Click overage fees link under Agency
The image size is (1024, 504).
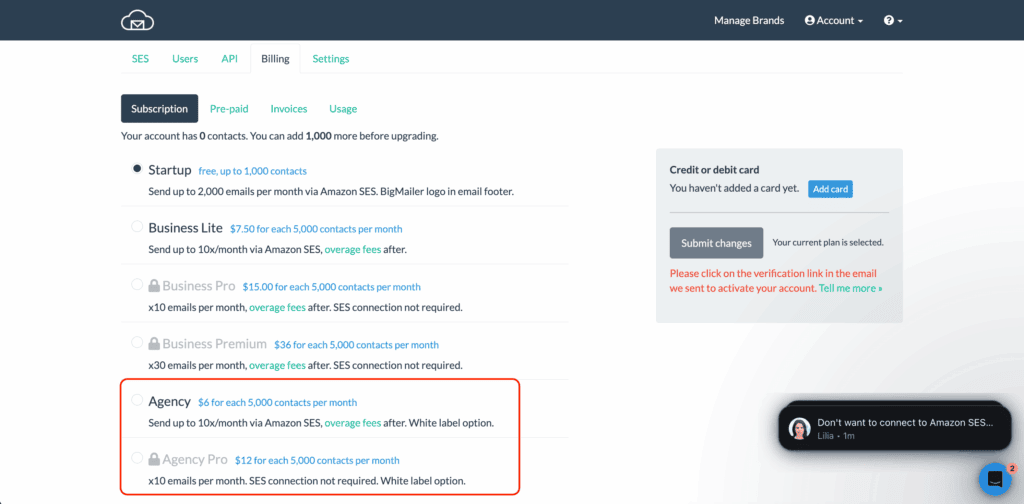click(353, 422)
